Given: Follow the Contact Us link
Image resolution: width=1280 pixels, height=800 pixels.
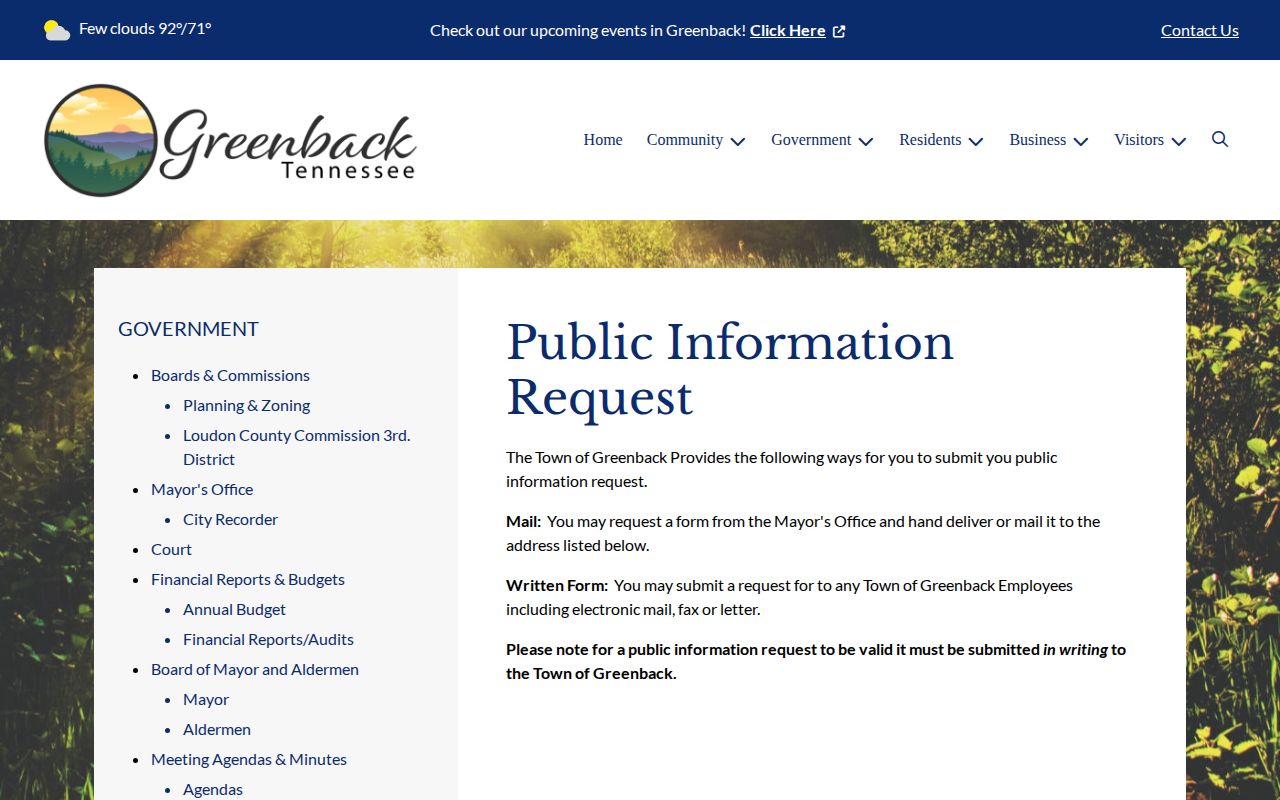Looking at the screenshot, I should coord(1200,30).
